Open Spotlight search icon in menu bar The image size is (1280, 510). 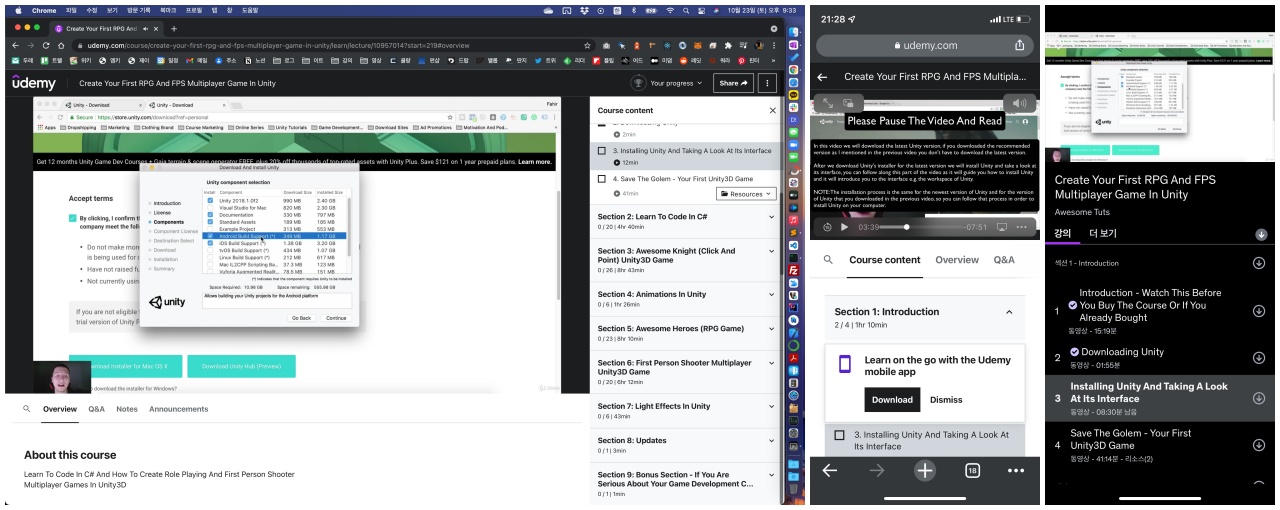click(688, 10)
